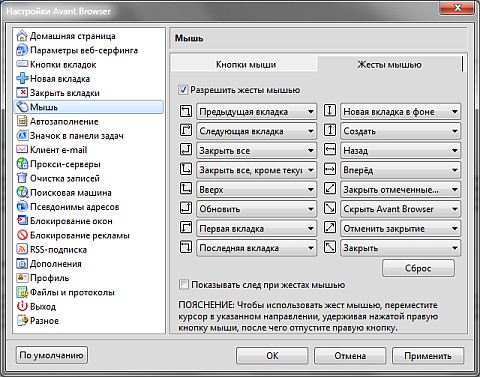Click the Поисковая машина icon
The image size is (480, 377).
[22, 192]
